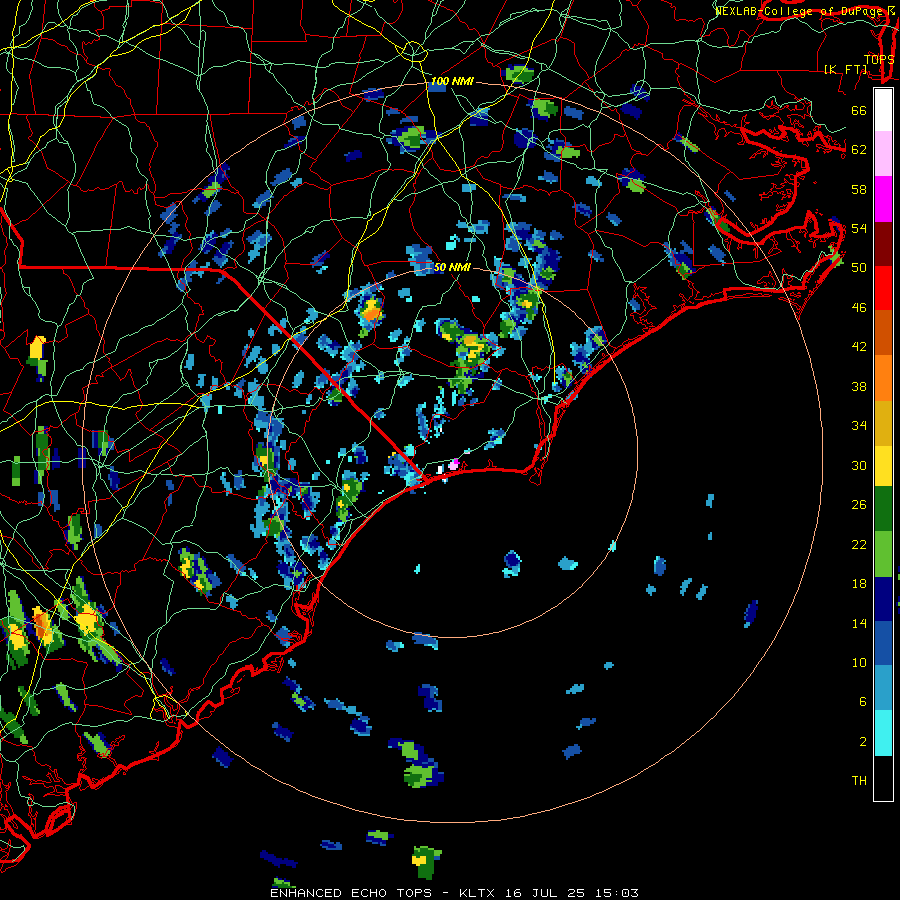Click the "ENHANCED ECHO TOPS" product title
This screenshot has height=900, width=900.
pos(351,893)
